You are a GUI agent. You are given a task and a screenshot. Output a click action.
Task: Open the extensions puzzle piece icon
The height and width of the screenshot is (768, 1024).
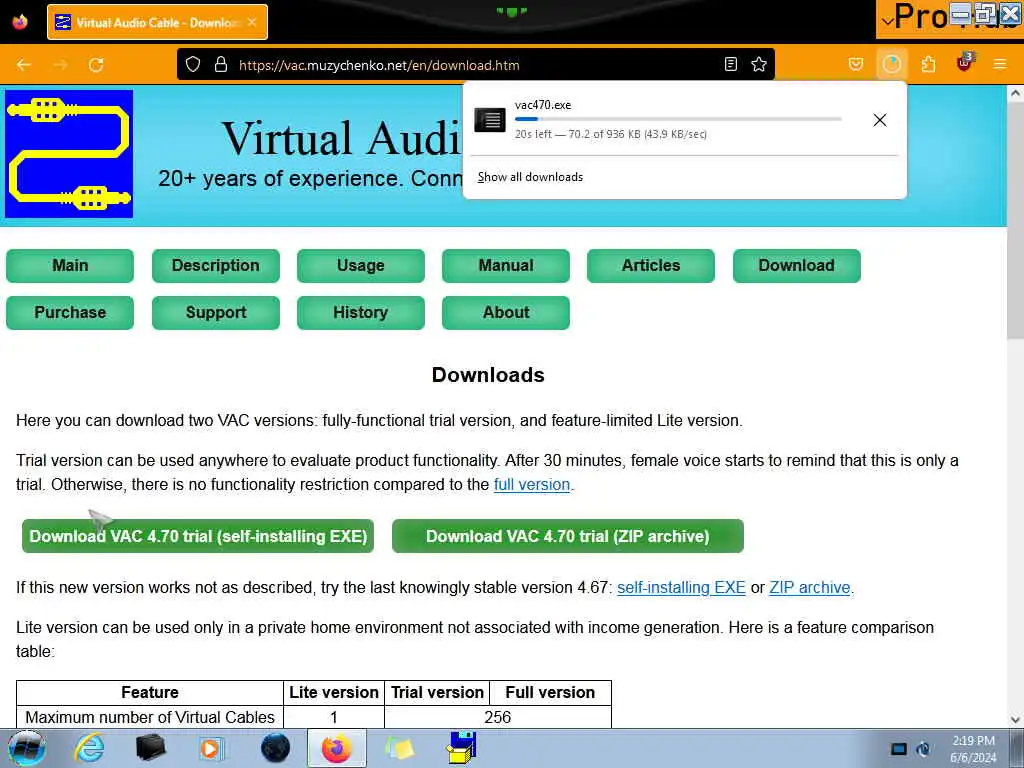[928, 64]
